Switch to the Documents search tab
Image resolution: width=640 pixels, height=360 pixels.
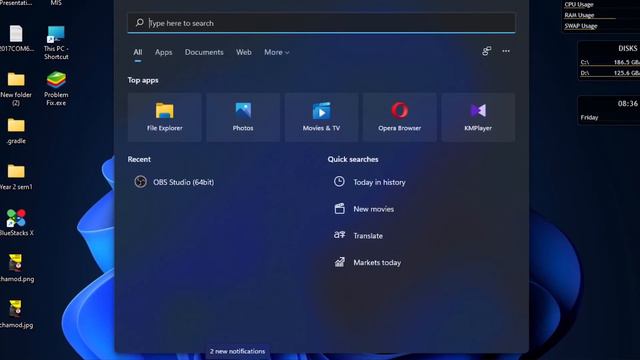point(204,52)
